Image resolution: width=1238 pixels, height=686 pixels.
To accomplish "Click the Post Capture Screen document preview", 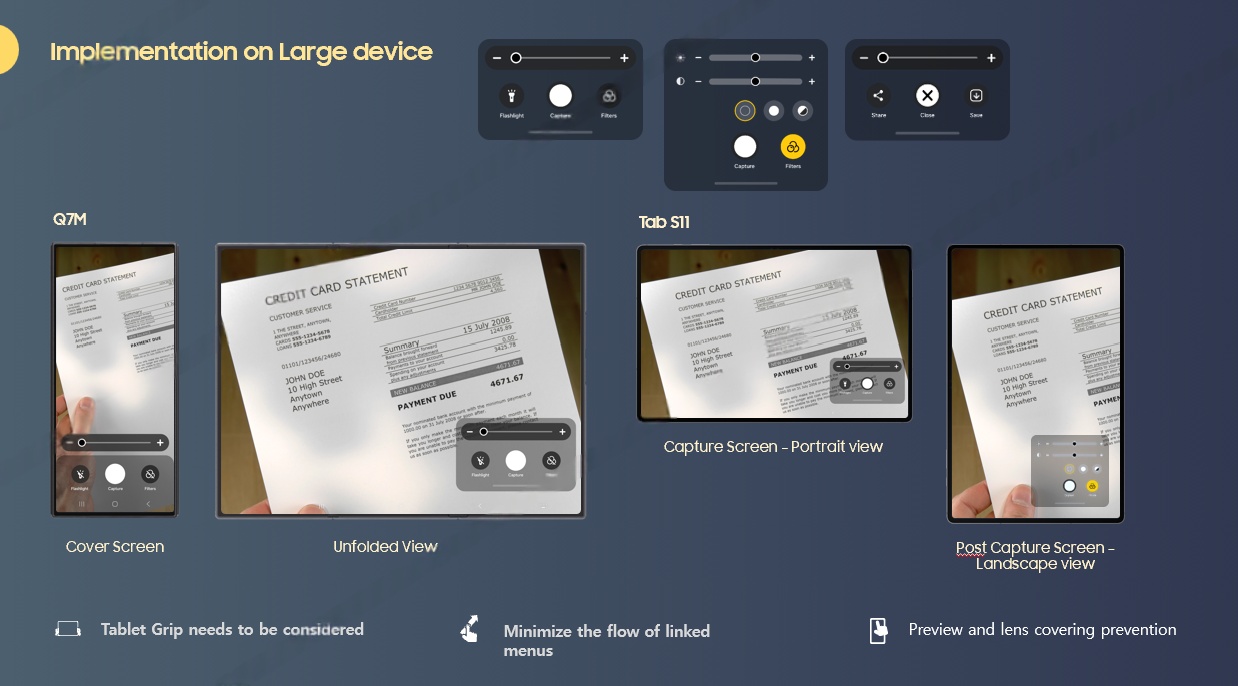I will click(x=1035, y=384).
